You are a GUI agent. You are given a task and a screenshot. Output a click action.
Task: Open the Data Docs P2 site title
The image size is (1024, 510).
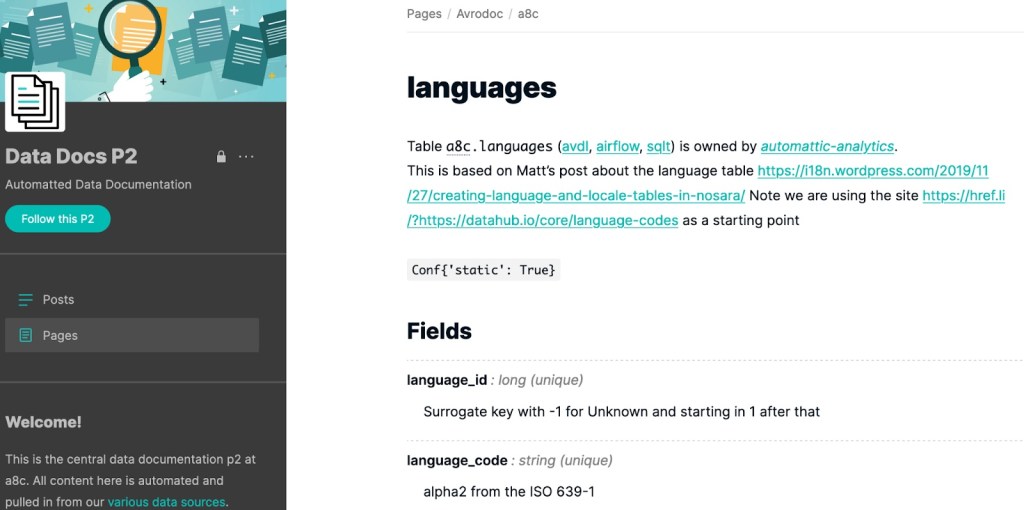click(x=71, y=156)
